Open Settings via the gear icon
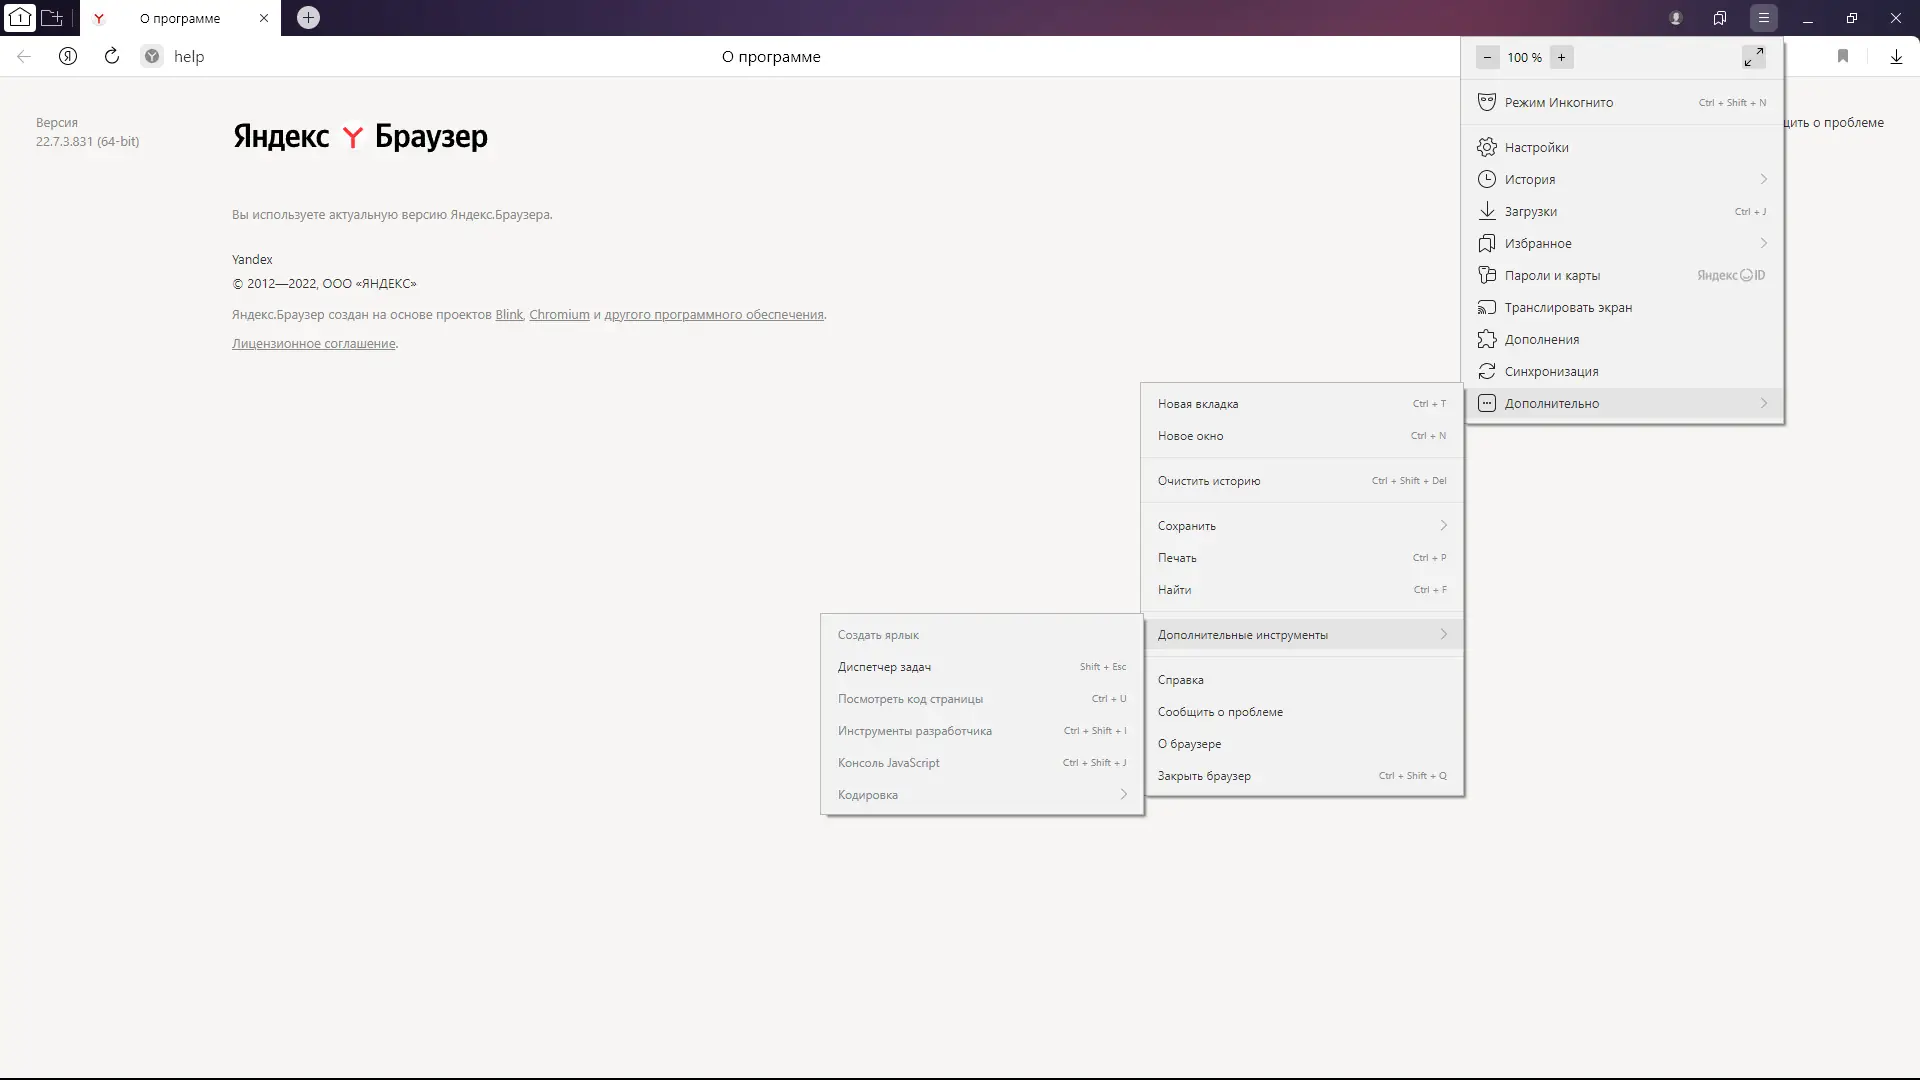The image size is (1920, 1080). pos(1487,147)
